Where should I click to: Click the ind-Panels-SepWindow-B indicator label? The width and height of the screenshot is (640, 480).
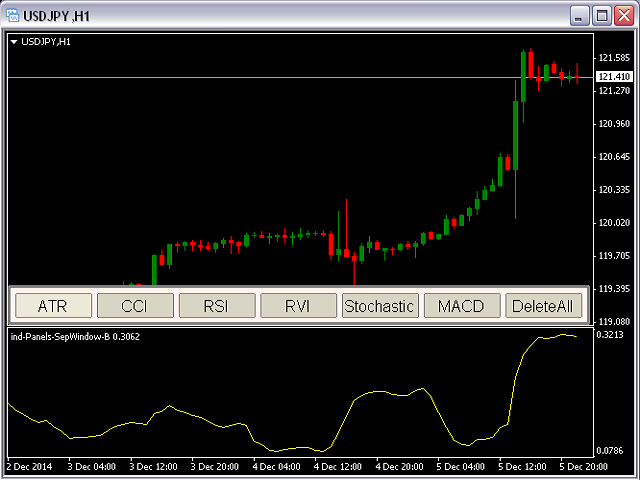tap(75, 336)
